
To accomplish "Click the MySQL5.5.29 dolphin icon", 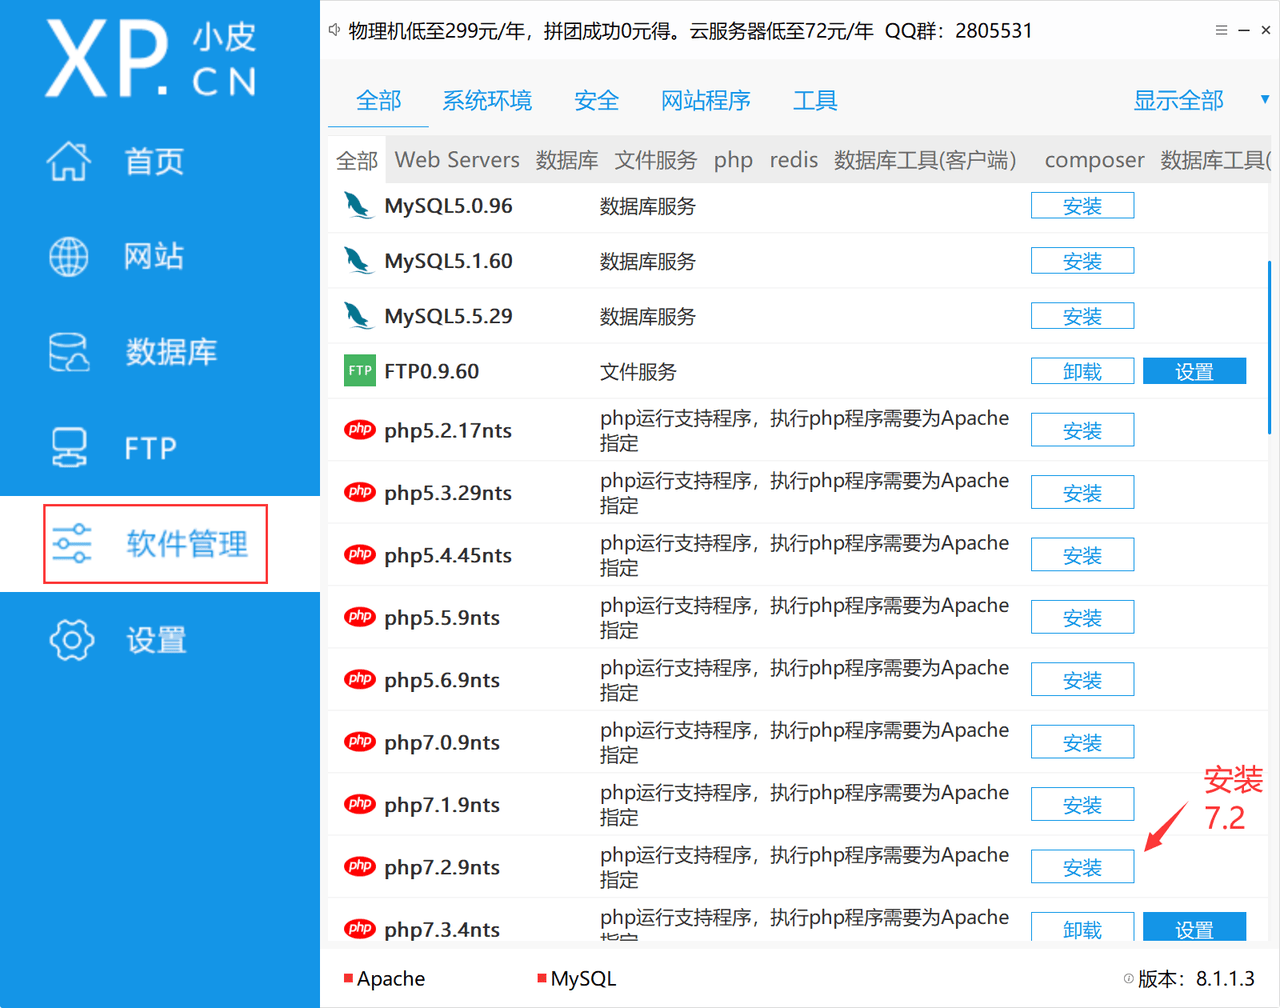I will [358, 315].
